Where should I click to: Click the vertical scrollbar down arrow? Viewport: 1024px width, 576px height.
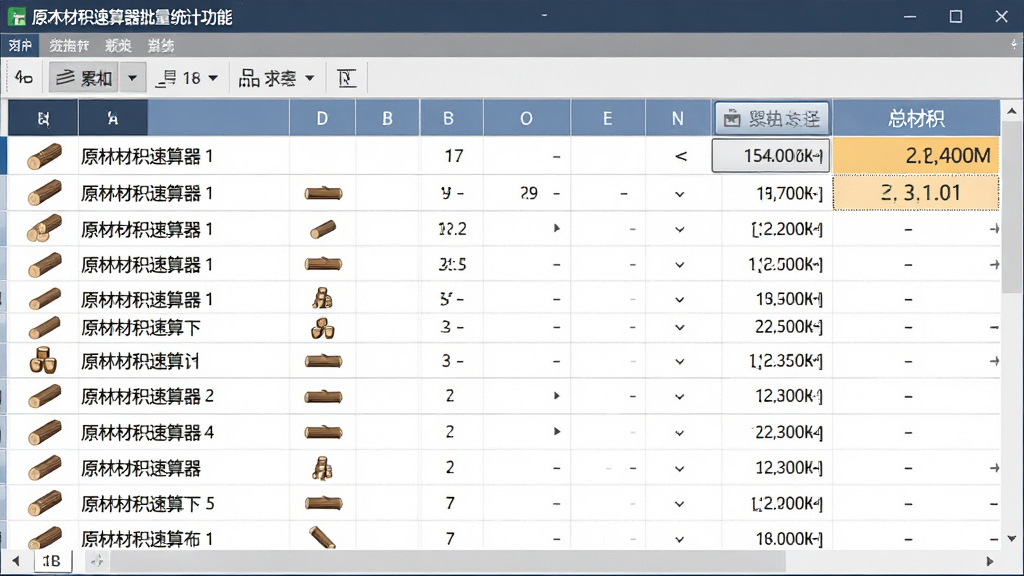click(1012, 538)
